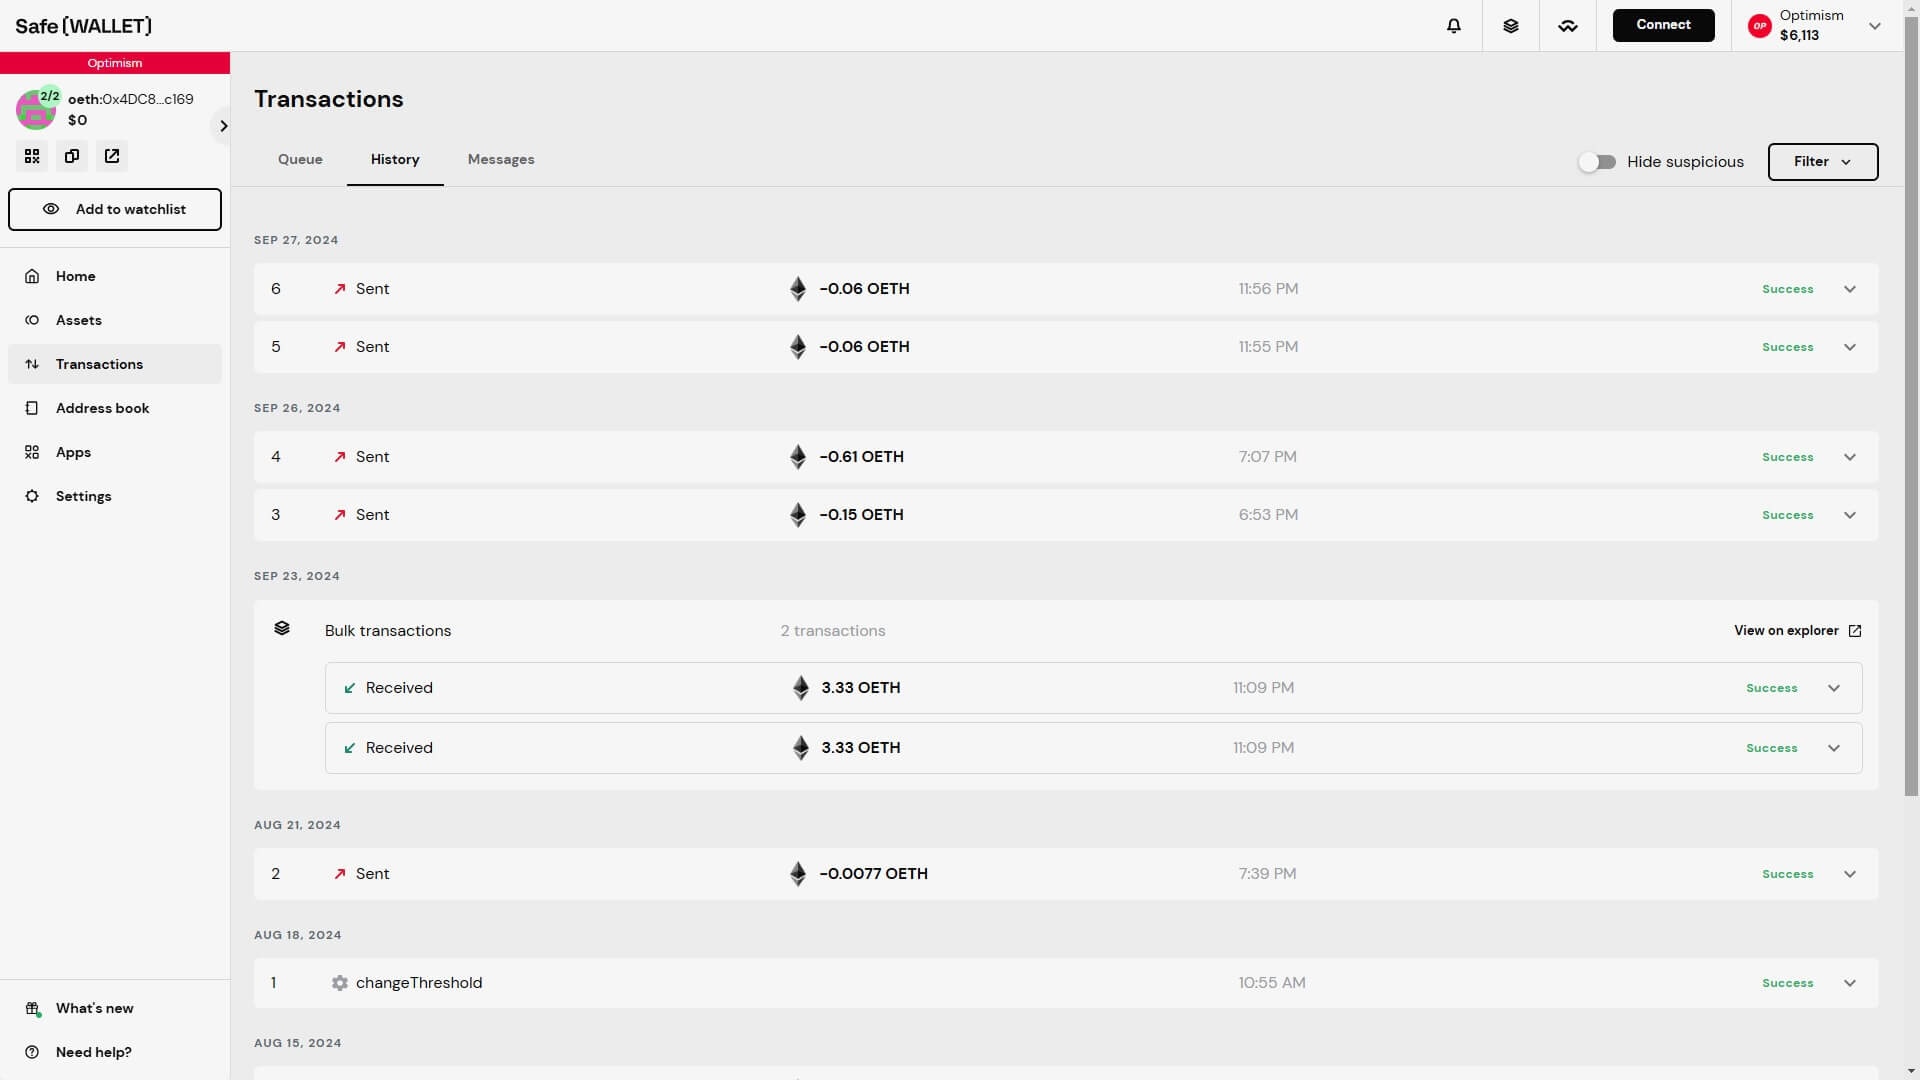
Task: Open the Messages tab
Action: click(x=501, y=160)
